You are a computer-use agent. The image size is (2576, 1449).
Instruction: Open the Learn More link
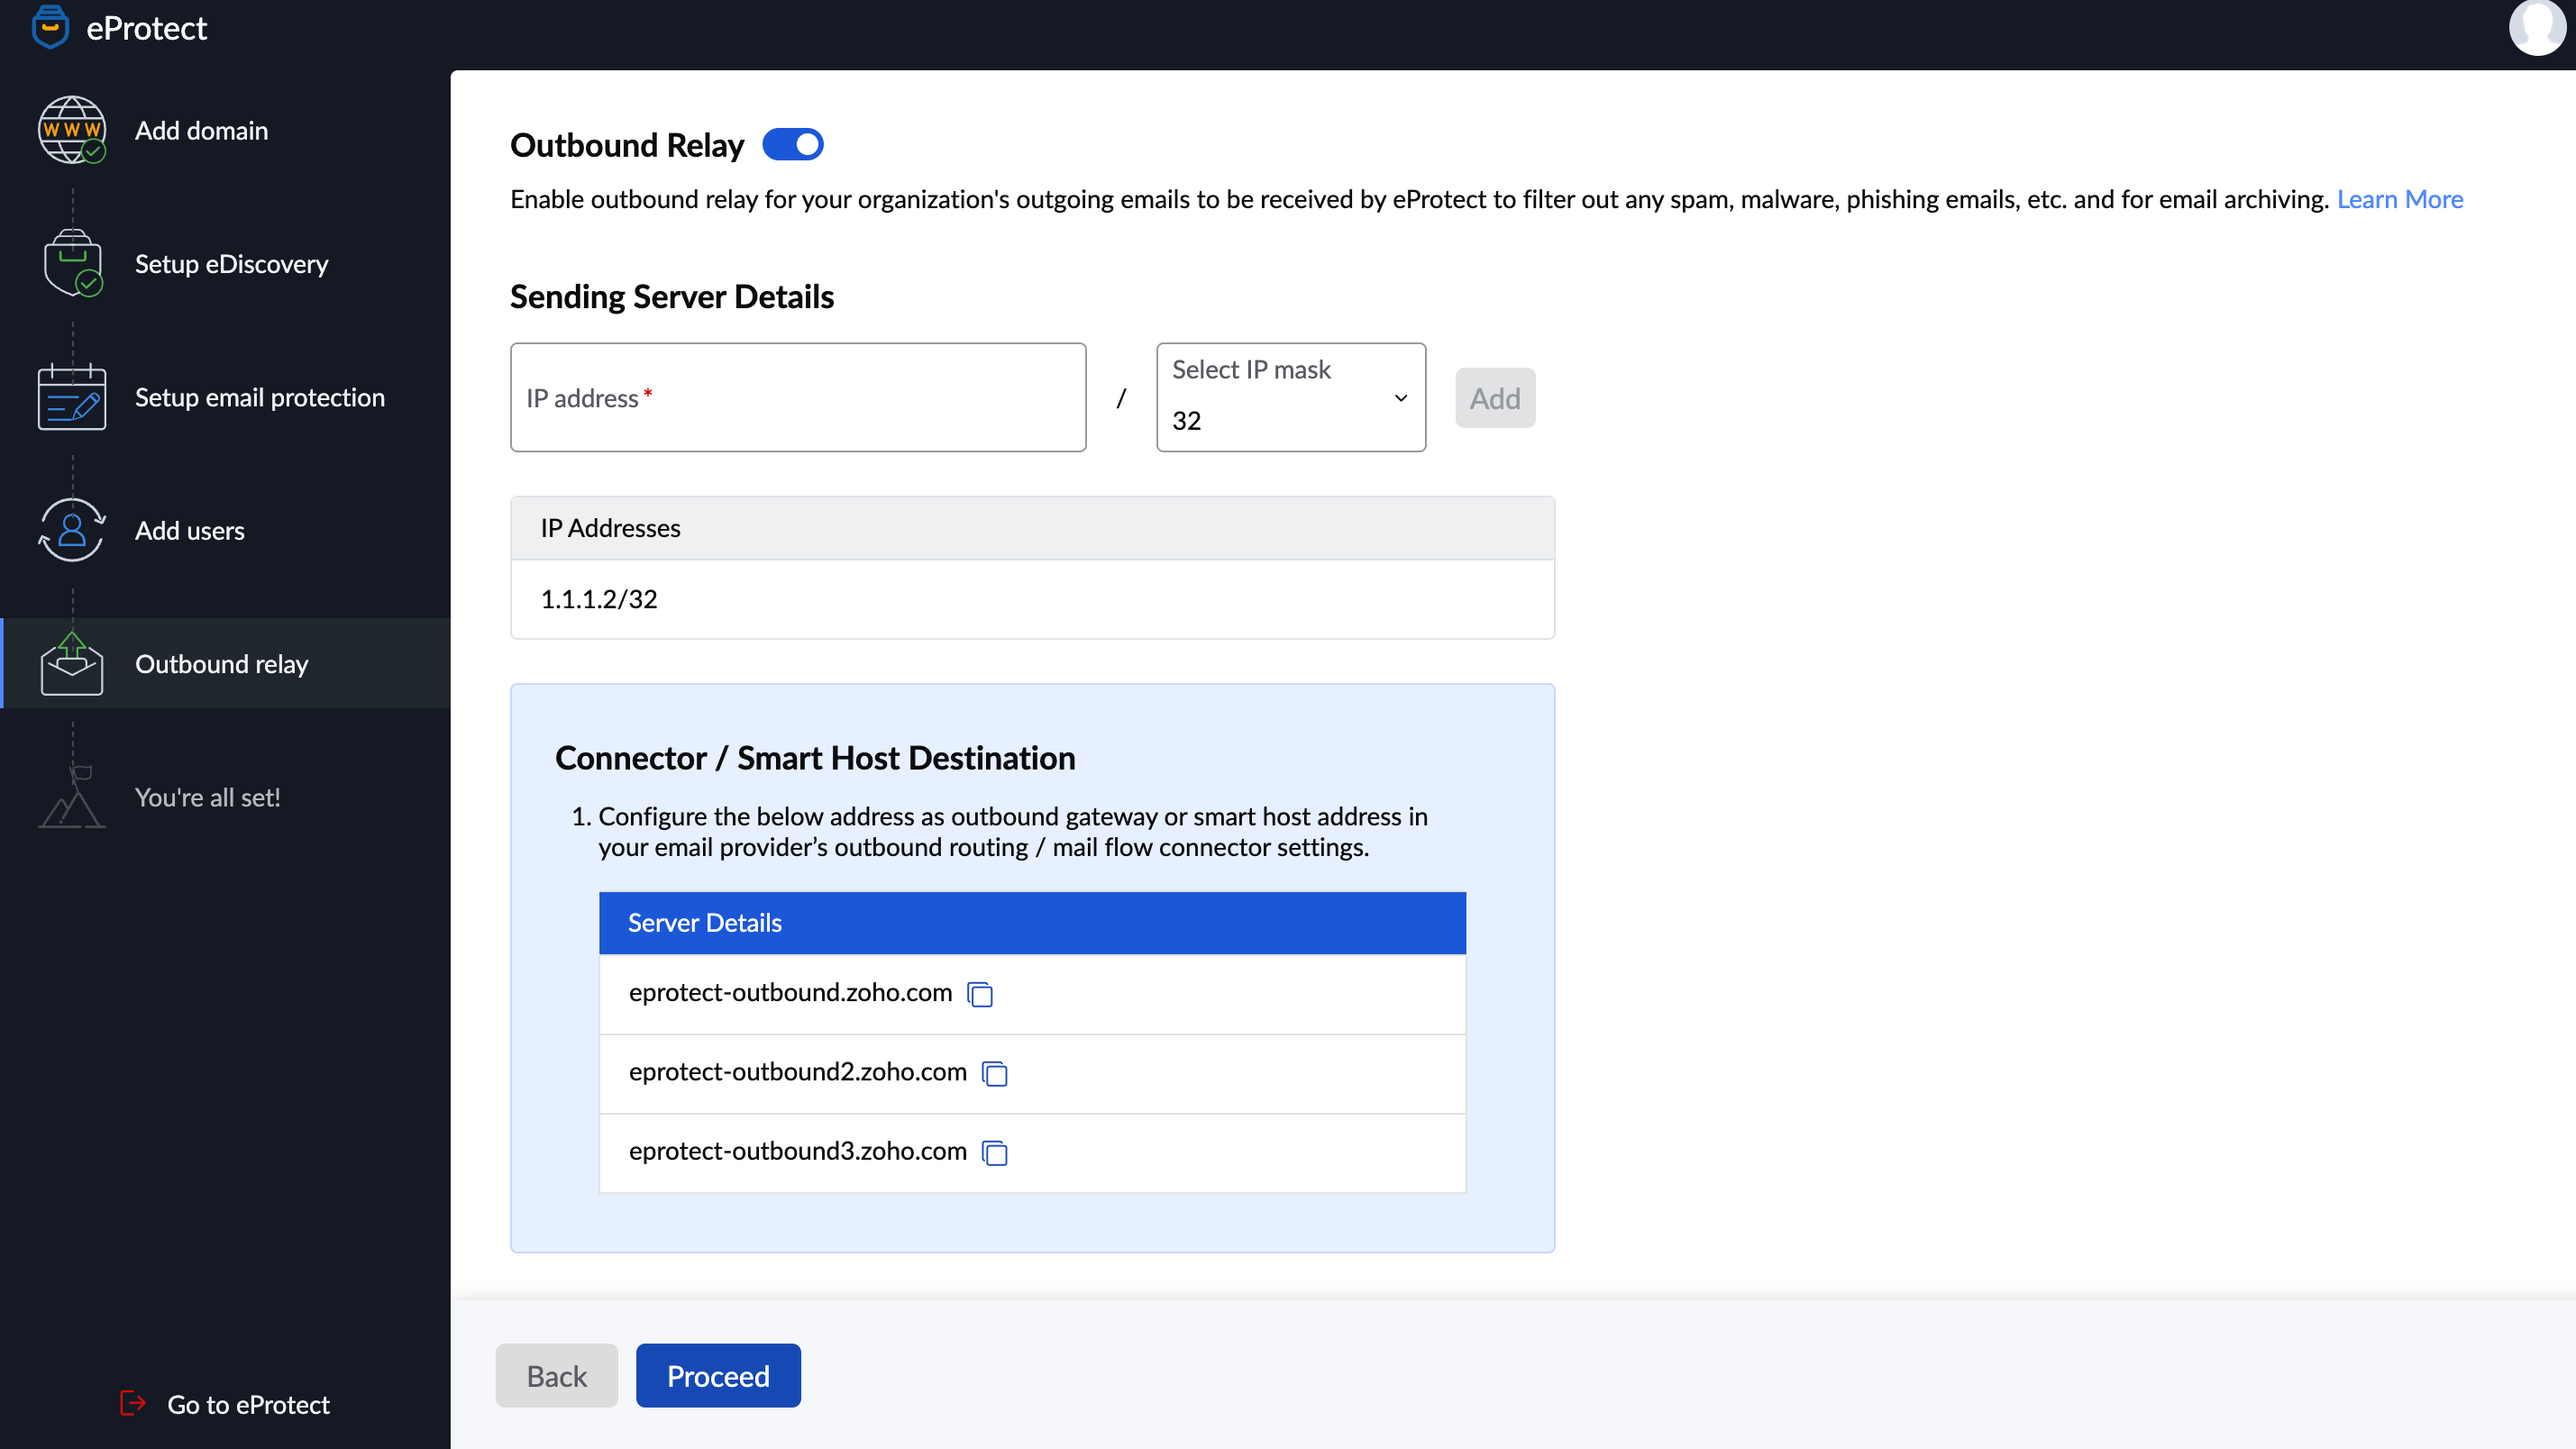2399,199
